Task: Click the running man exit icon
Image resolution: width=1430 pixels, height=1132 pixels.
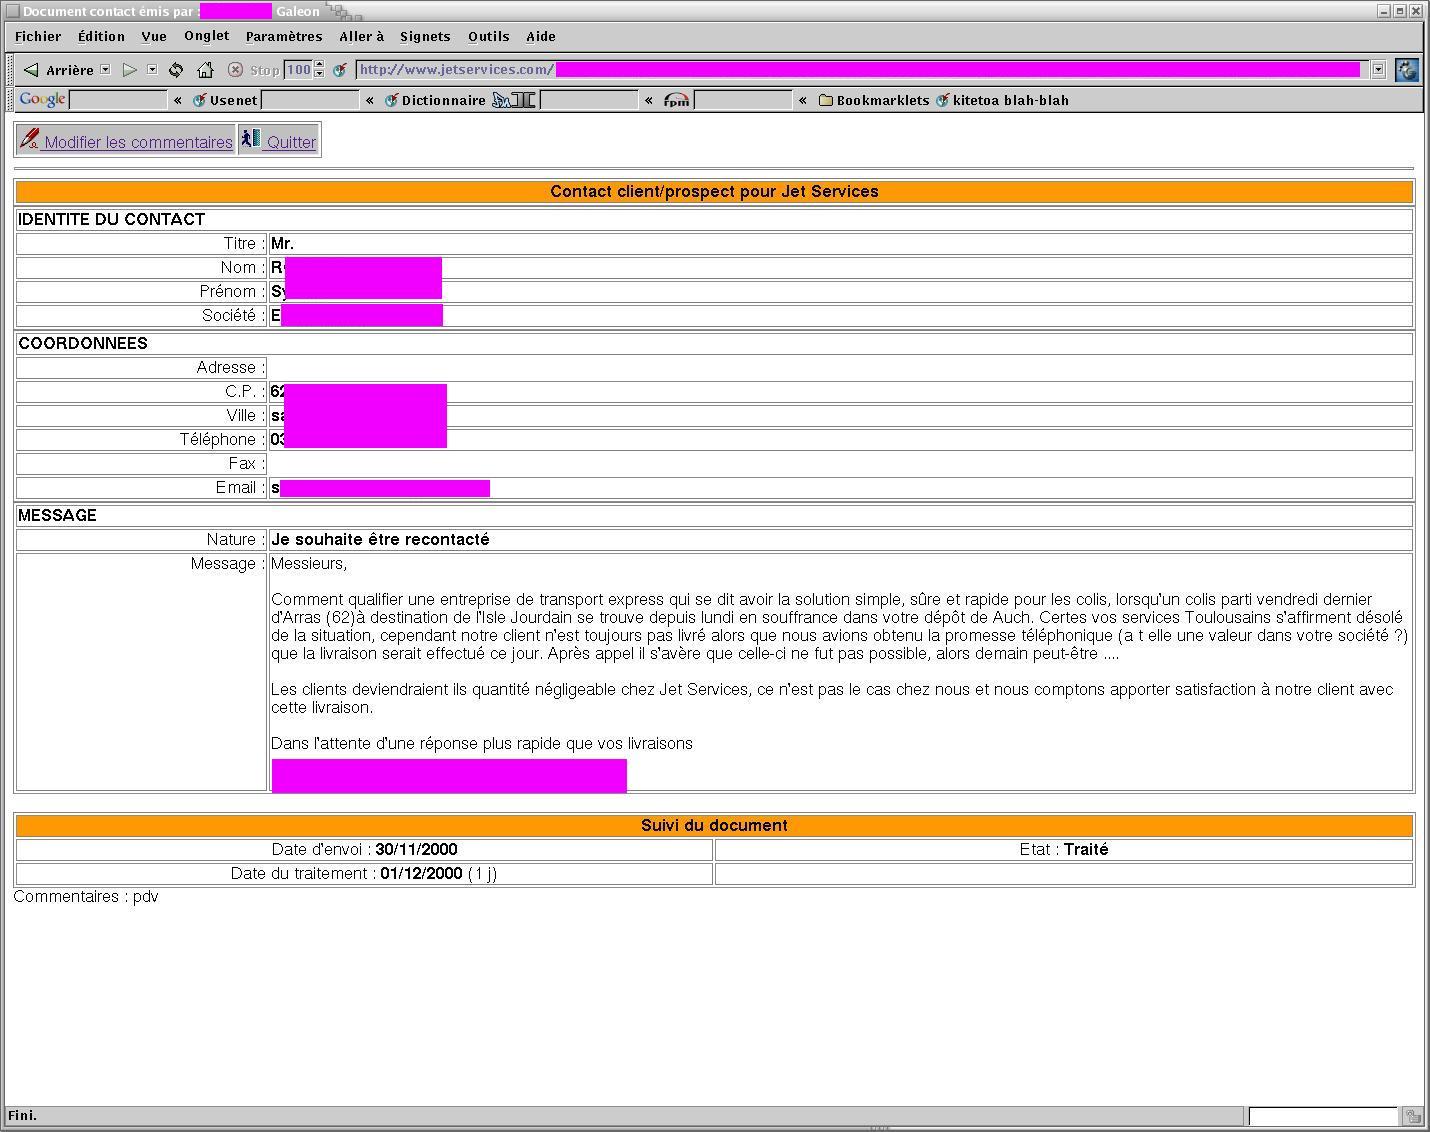Action: 250,139
